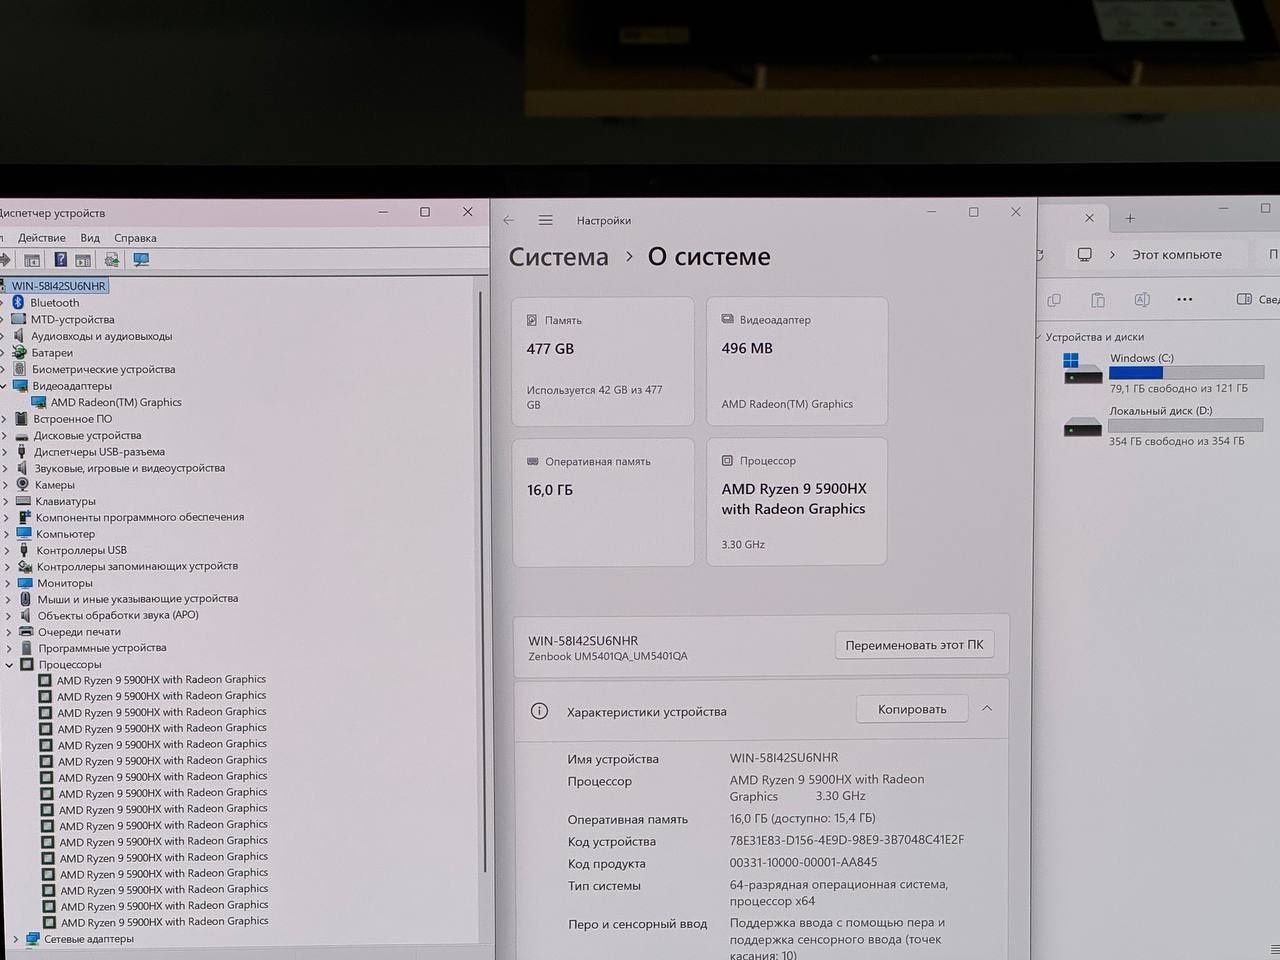Screen dimensions: 1280x960
Task: Click the Камеры webcam icon in device tree
Action: (23, 484)
